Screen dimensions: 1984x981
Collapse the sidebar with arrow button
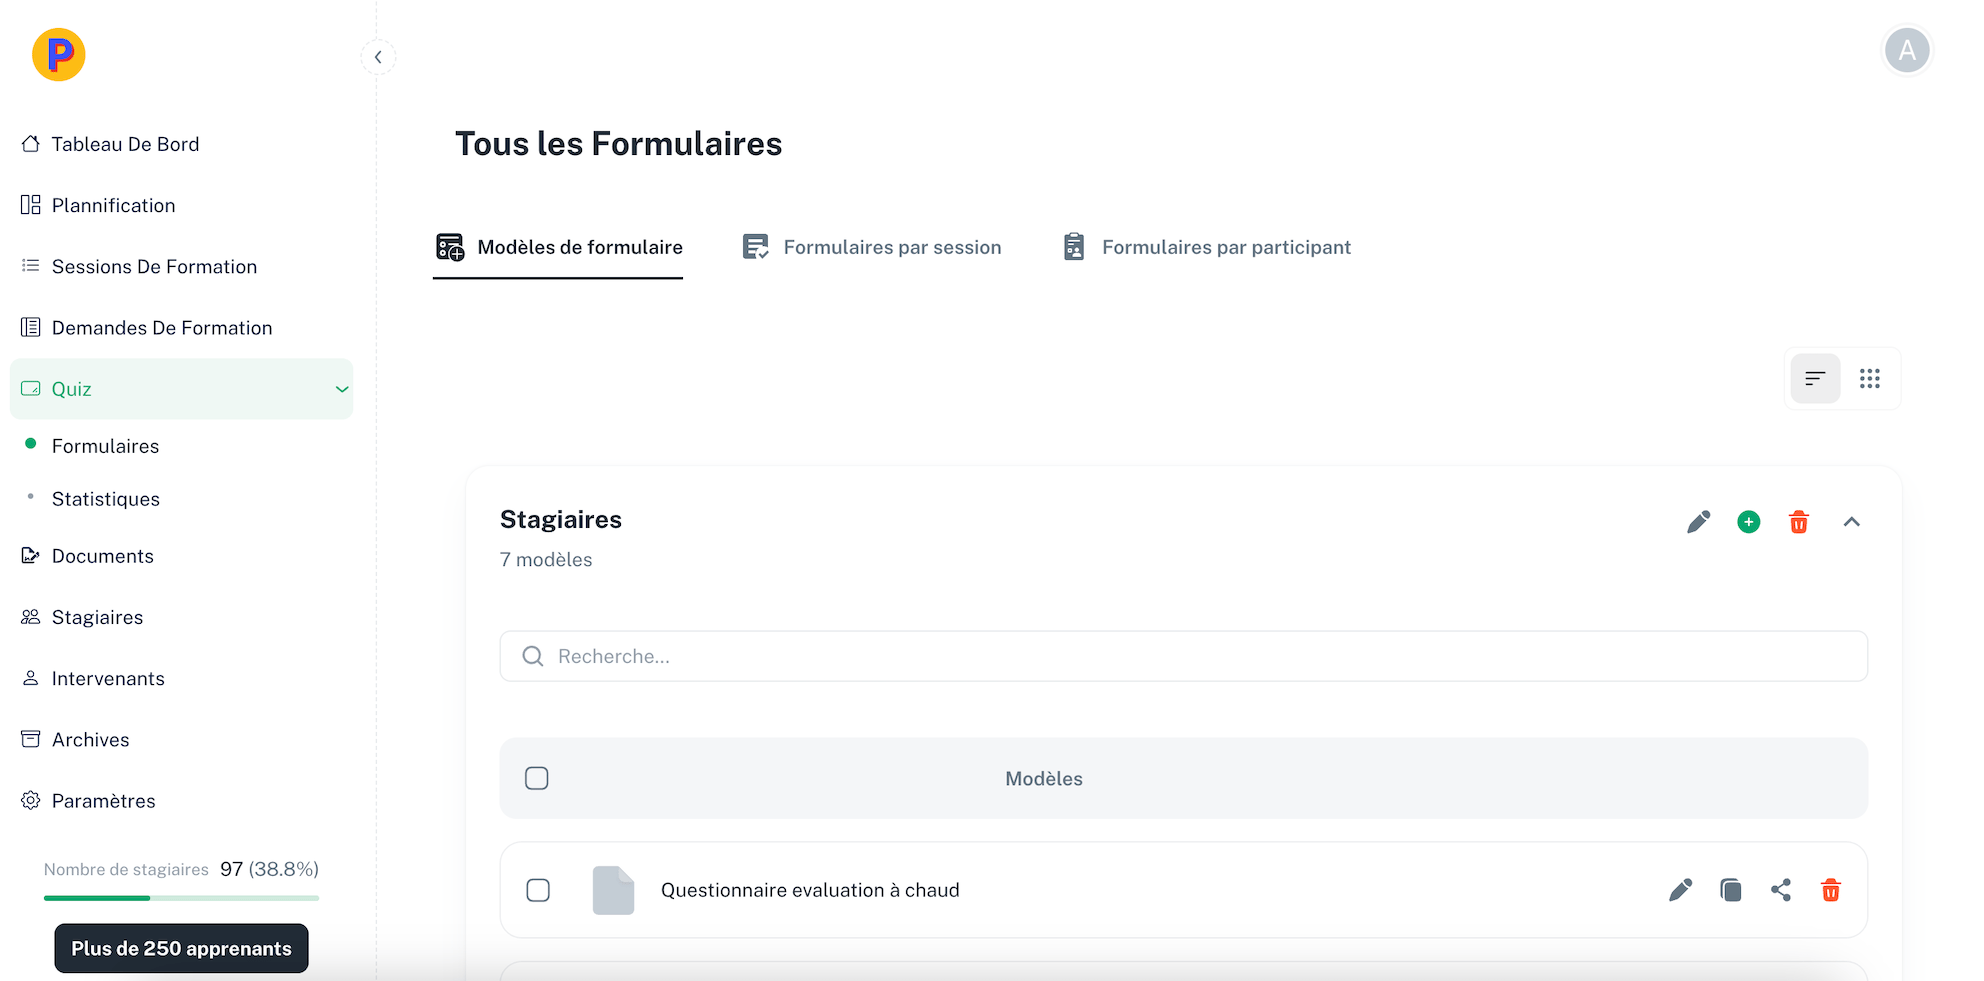pos(378,57)
